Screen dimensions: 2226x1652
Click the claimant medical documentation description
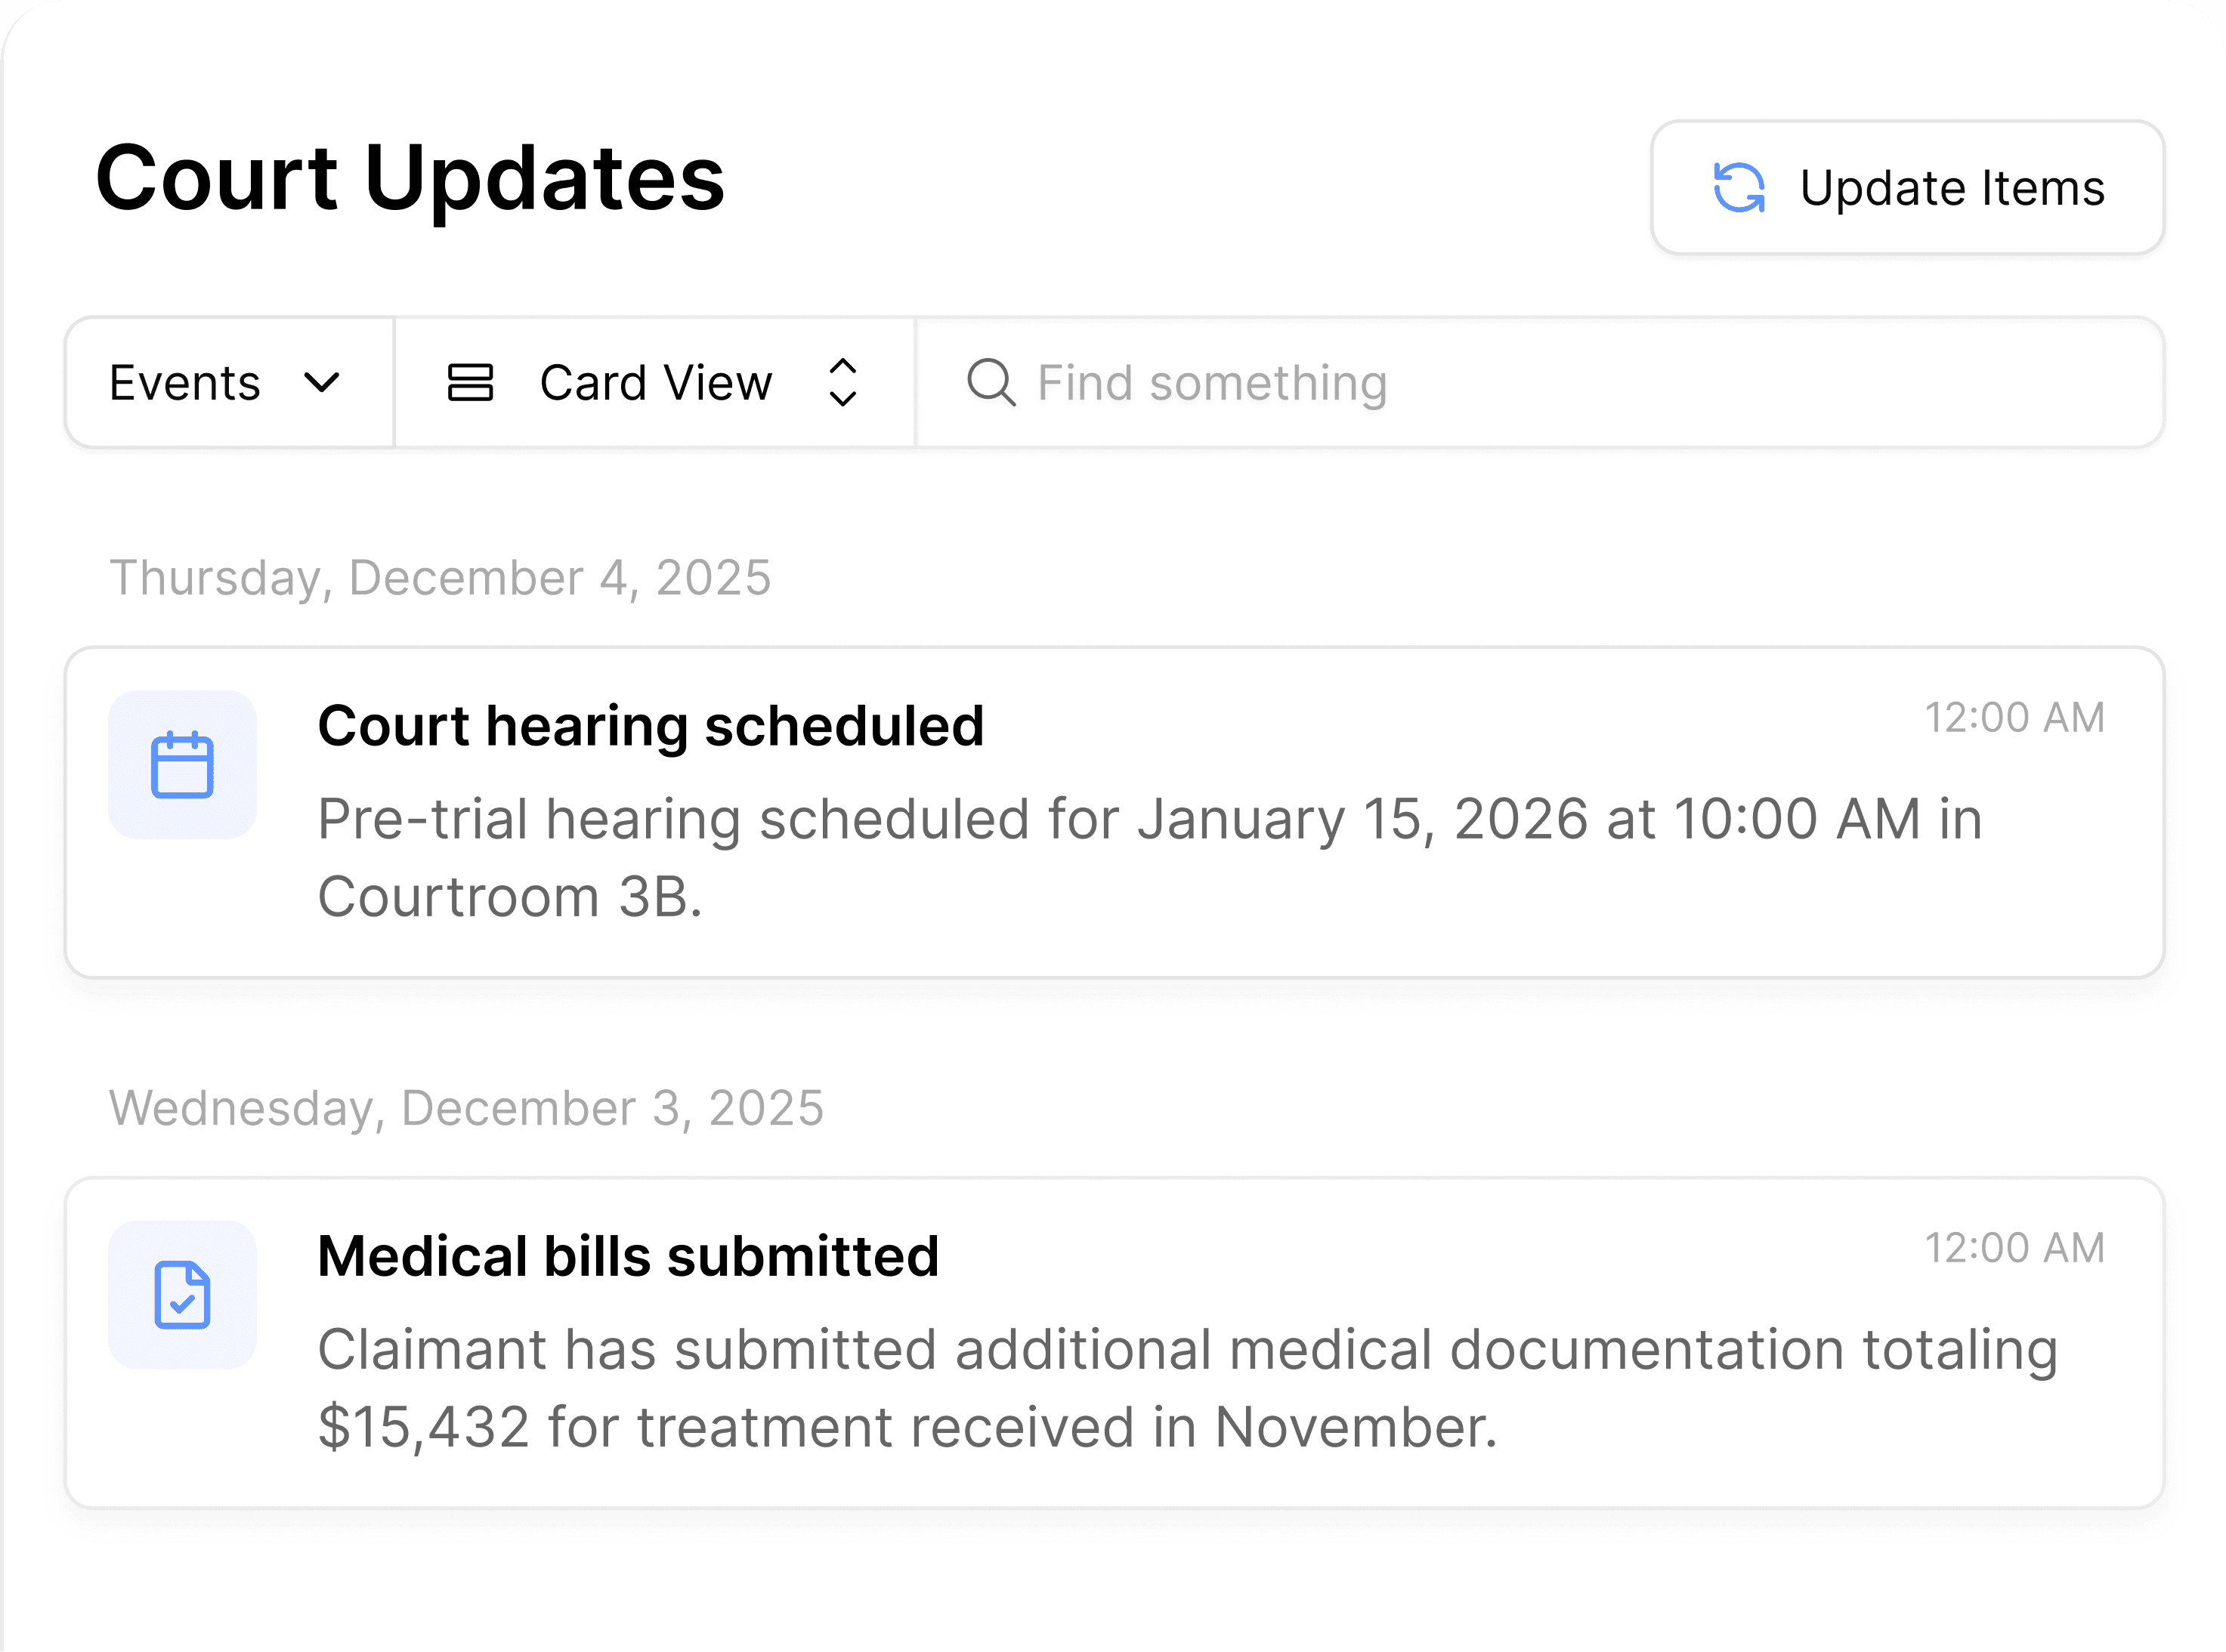(1186, 1387)
